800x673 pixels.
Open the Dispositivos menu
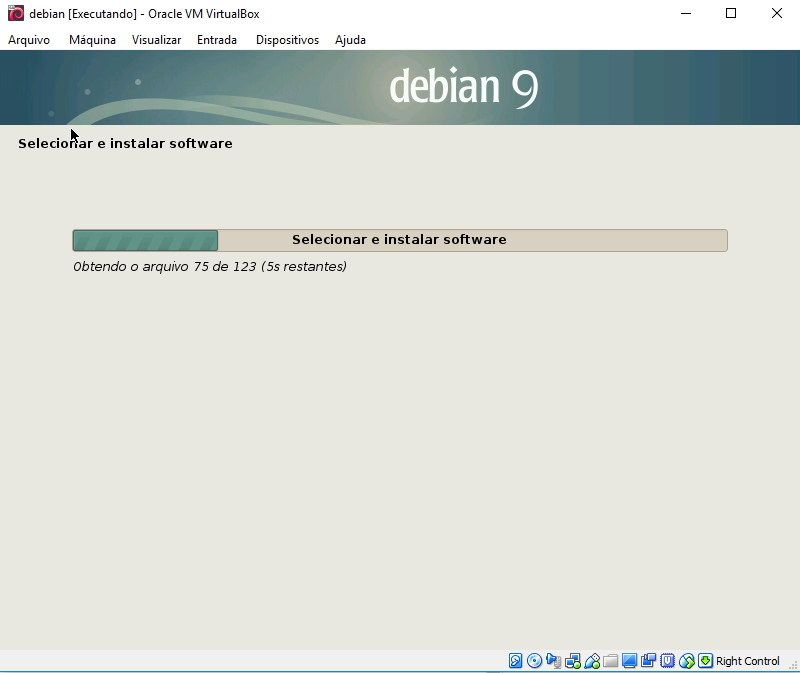point(287,40)
